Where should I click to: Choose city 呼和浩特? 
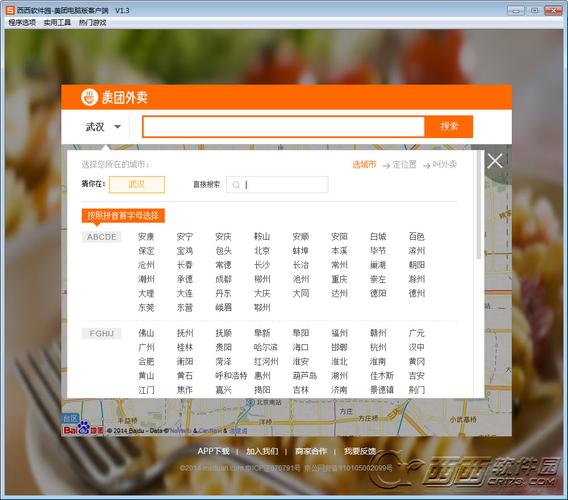(231, 376)
